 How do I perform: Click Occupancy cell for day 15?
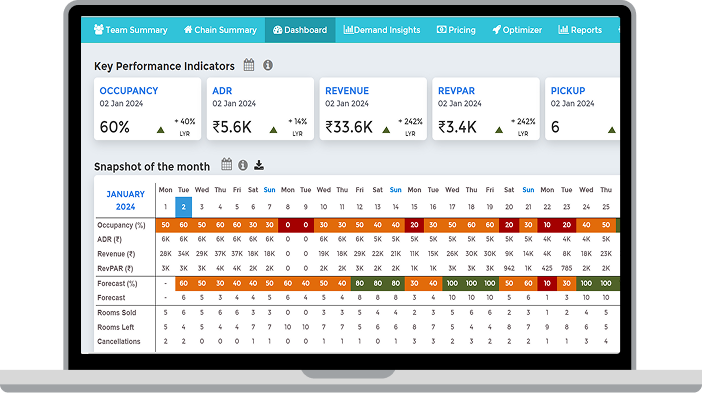click(x=414, y=225)
